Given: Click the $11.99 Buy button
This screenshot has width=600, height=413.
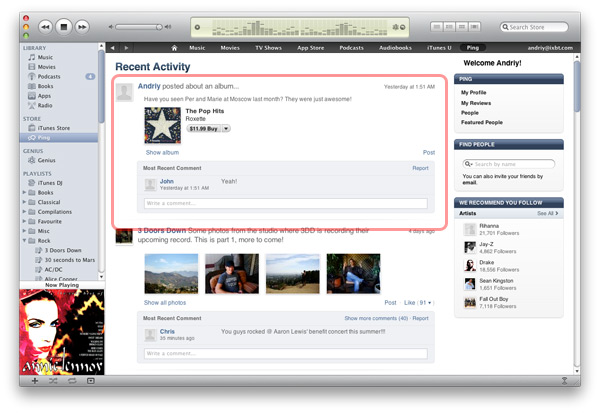Looking at the screenshot, I should pos(204,129).
